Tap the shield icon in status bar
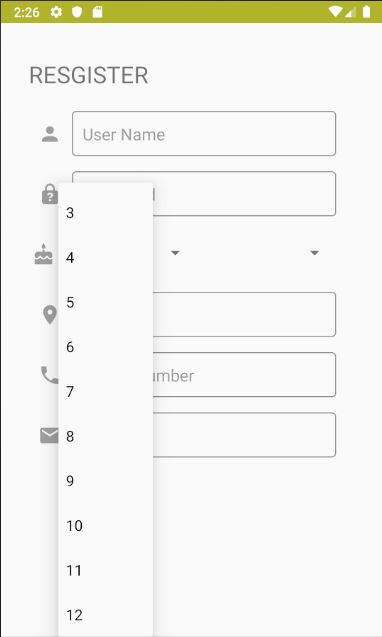Image resolution: width=382 pixels, height=637 pixels. [77, 12]
